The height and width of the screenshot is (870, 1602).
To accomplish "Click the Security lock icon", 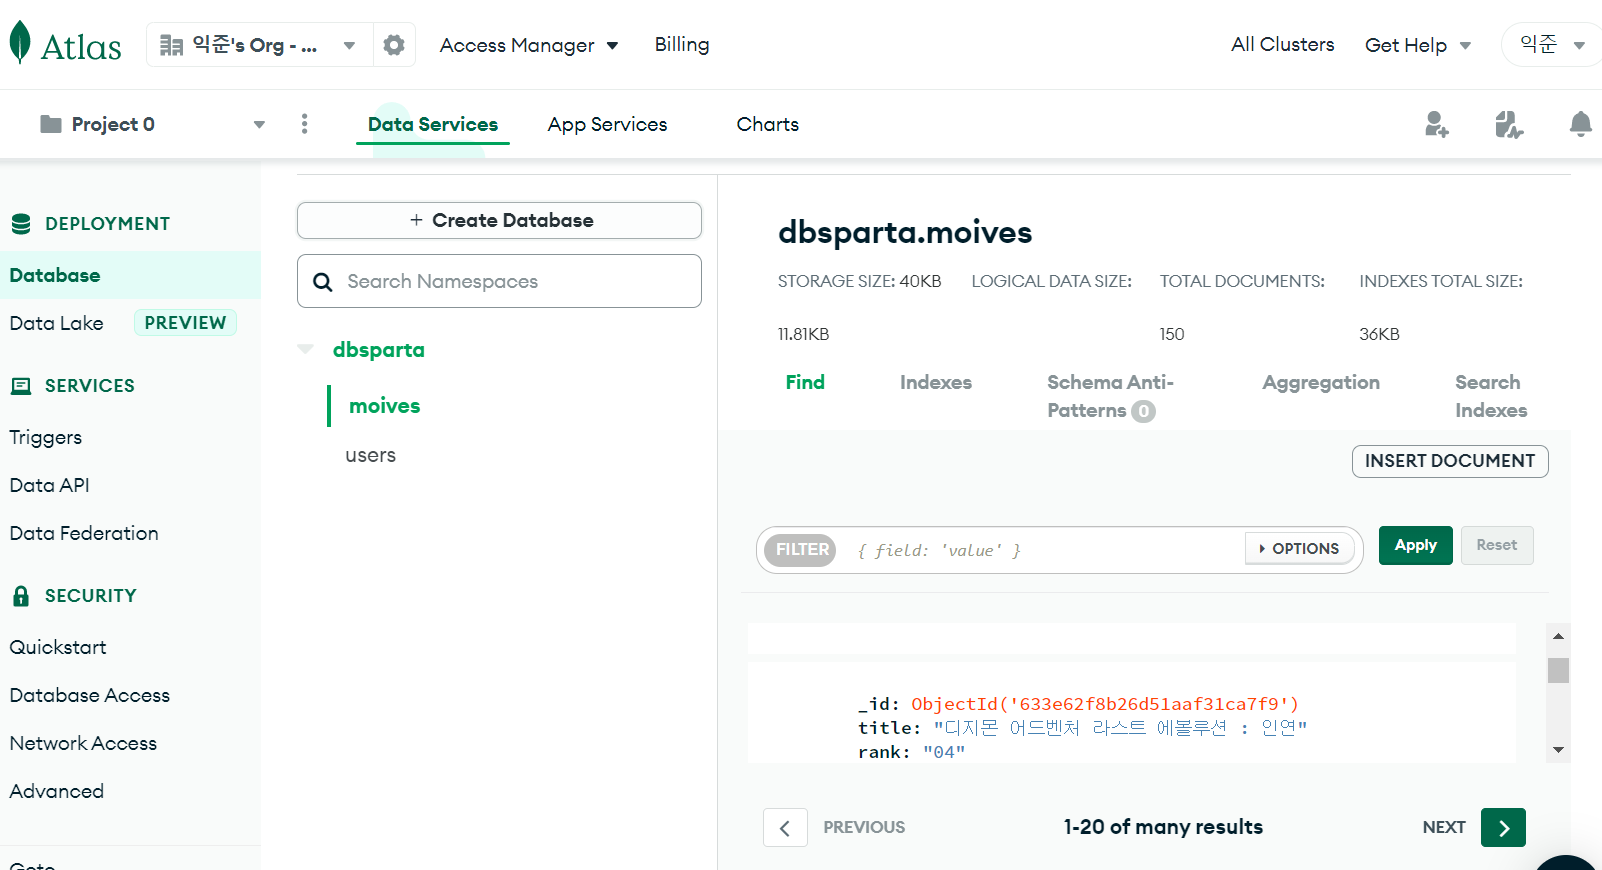I will tap(21, 596).
